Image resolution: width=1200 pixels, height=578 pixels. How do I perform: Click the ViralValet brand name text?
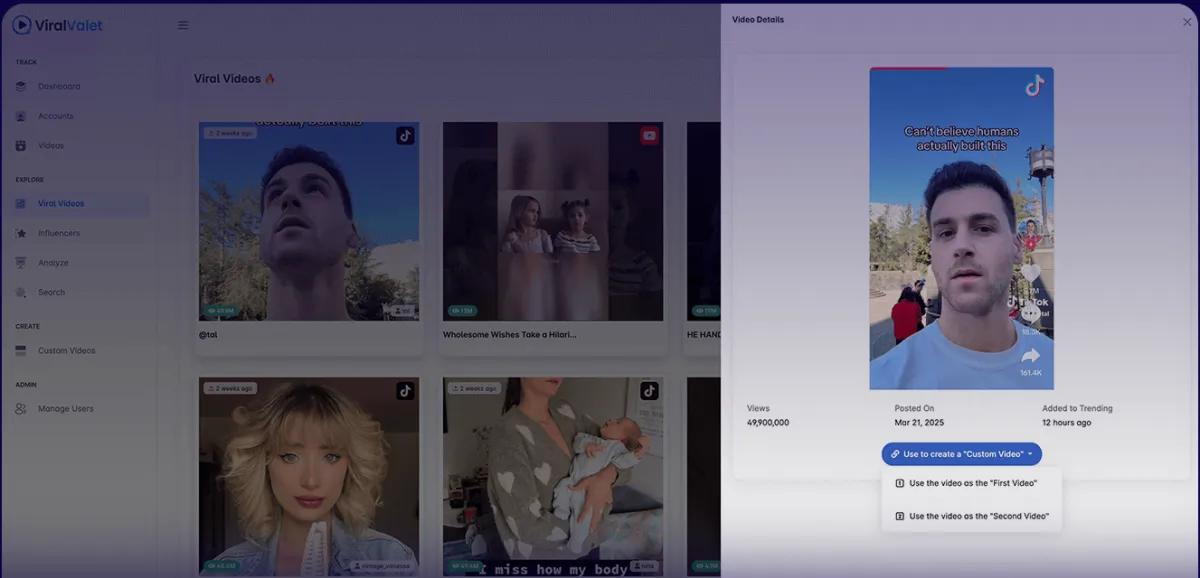pyautogui.click(x=71, y=25)
